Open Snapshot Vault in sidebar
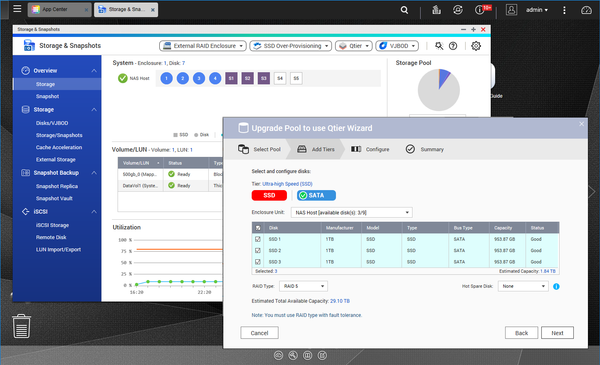600x365 pixels. pyautogui.click(x=54, y=199)
